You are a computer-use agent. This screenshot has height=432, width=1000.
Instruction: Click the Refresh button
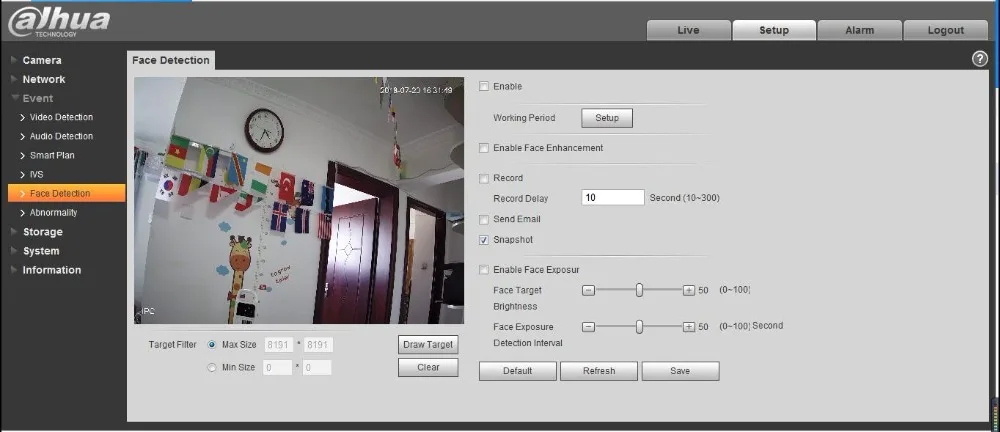tap(599, 371)
